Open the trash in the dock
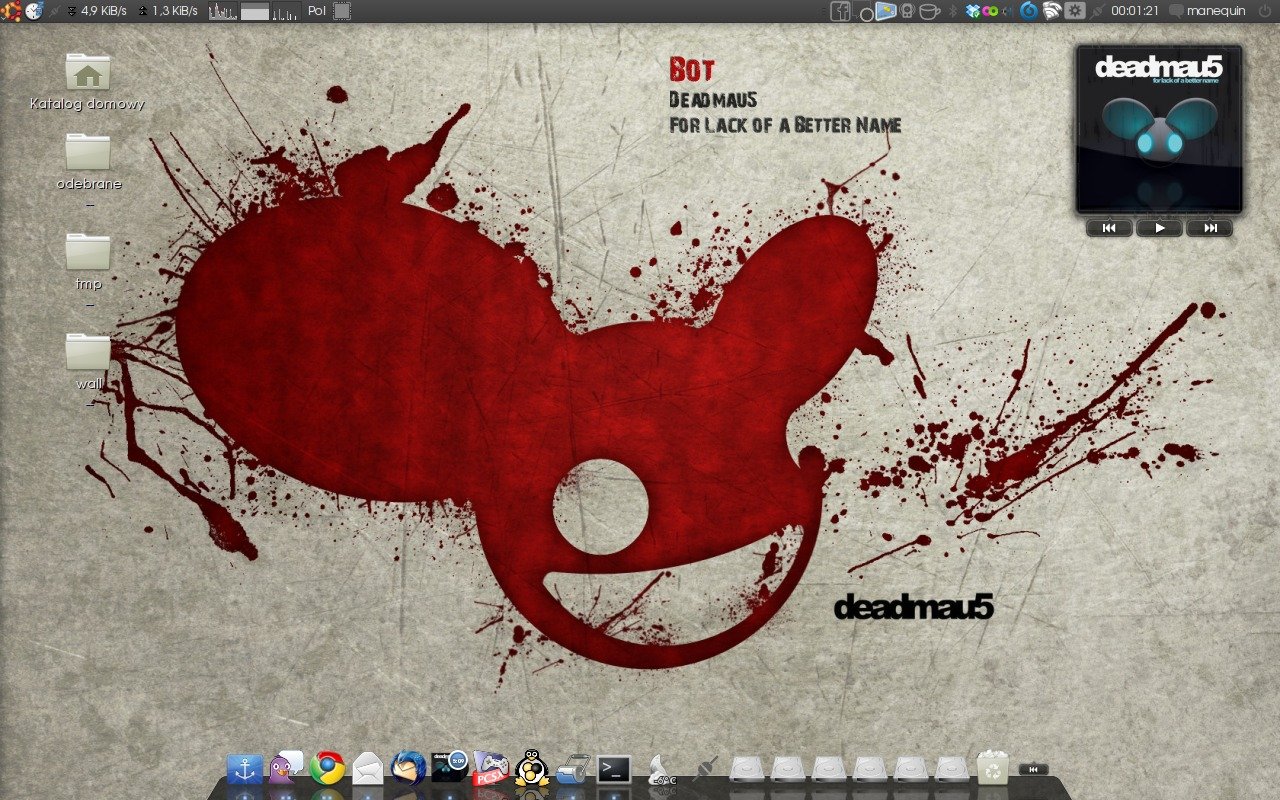This screenshot has height=800, width=1280. coord(992,767)
